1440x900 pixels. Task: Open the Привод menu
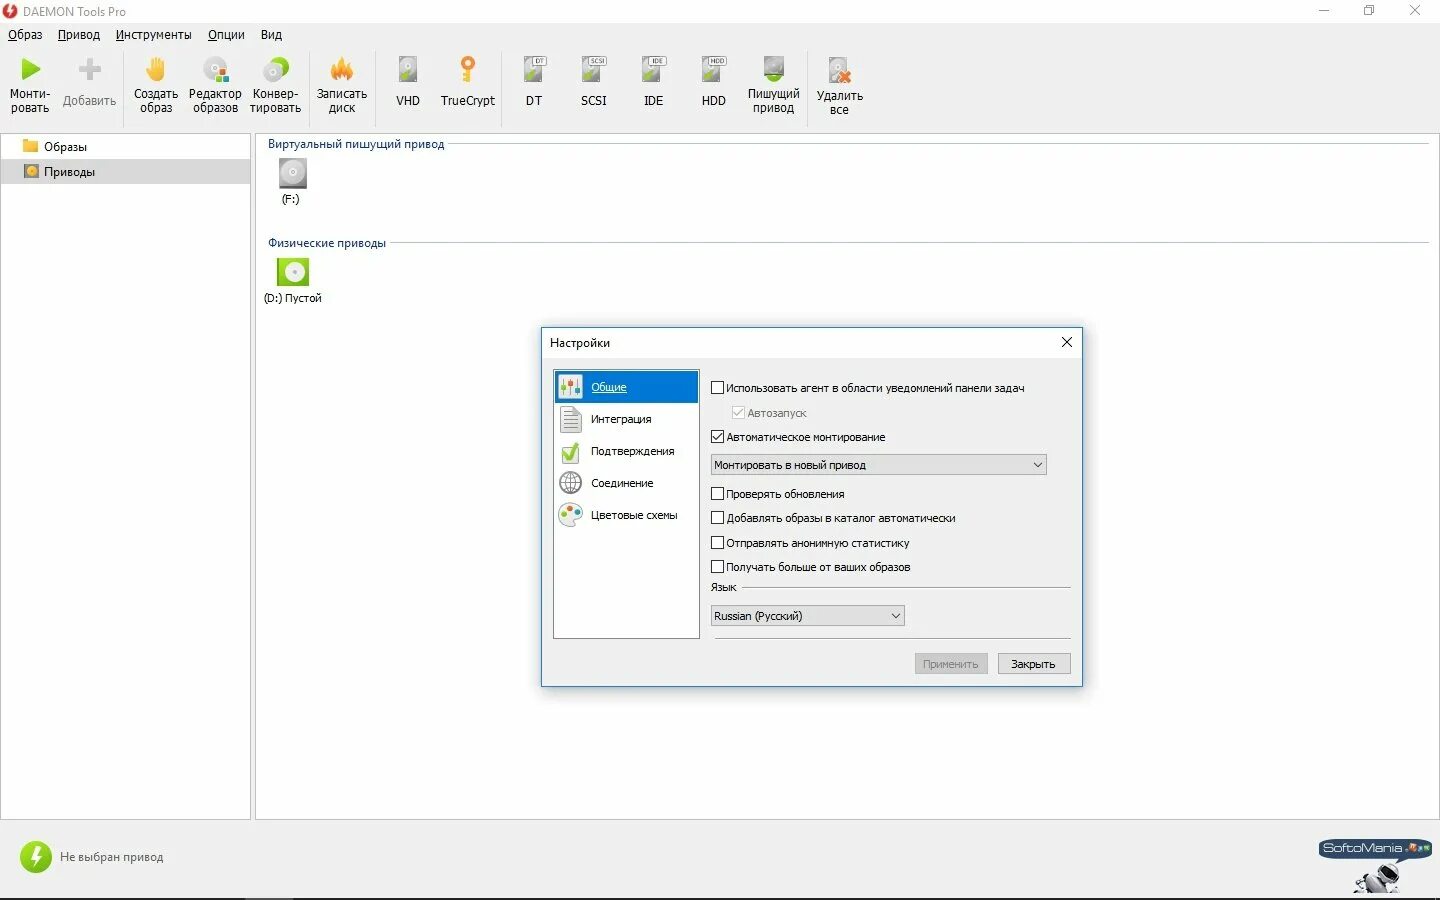coord(79,34)
